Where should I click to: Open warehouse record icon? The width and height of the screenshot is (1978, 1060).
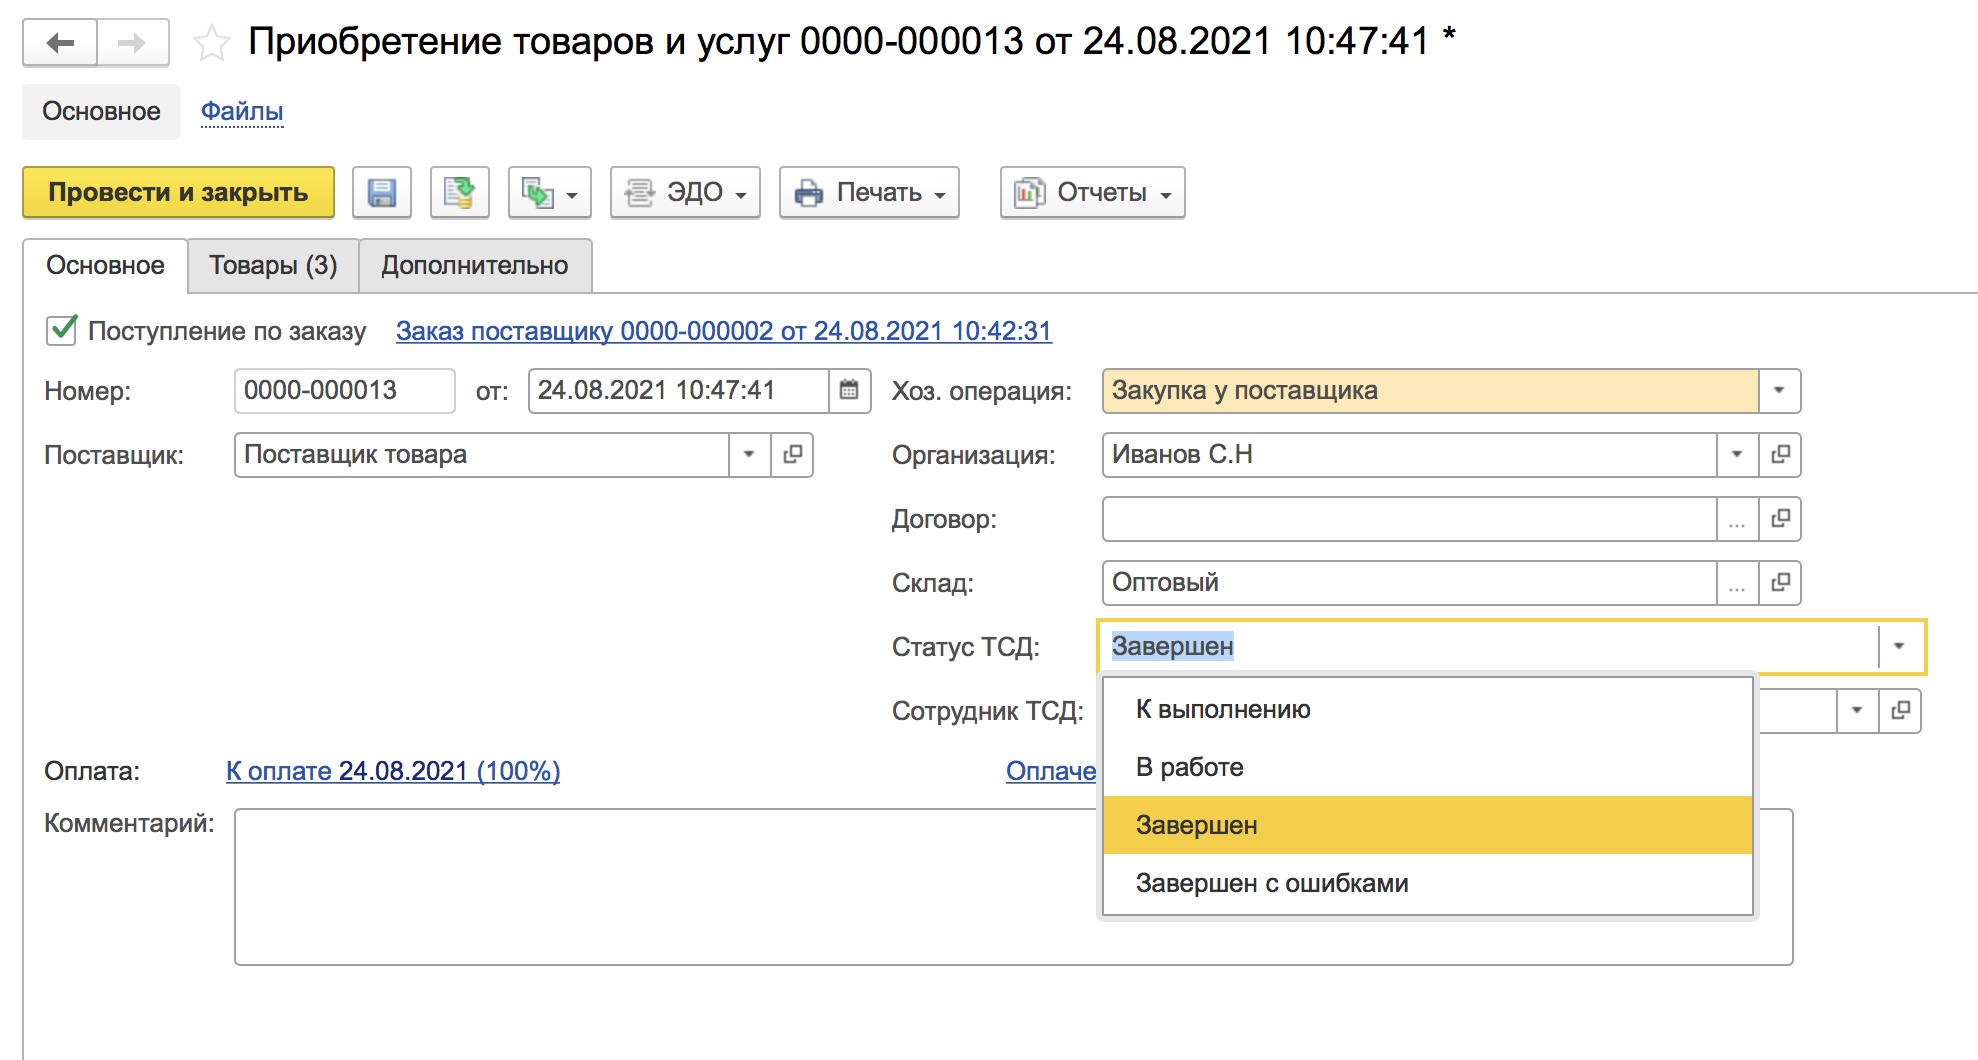[1780, 582]
